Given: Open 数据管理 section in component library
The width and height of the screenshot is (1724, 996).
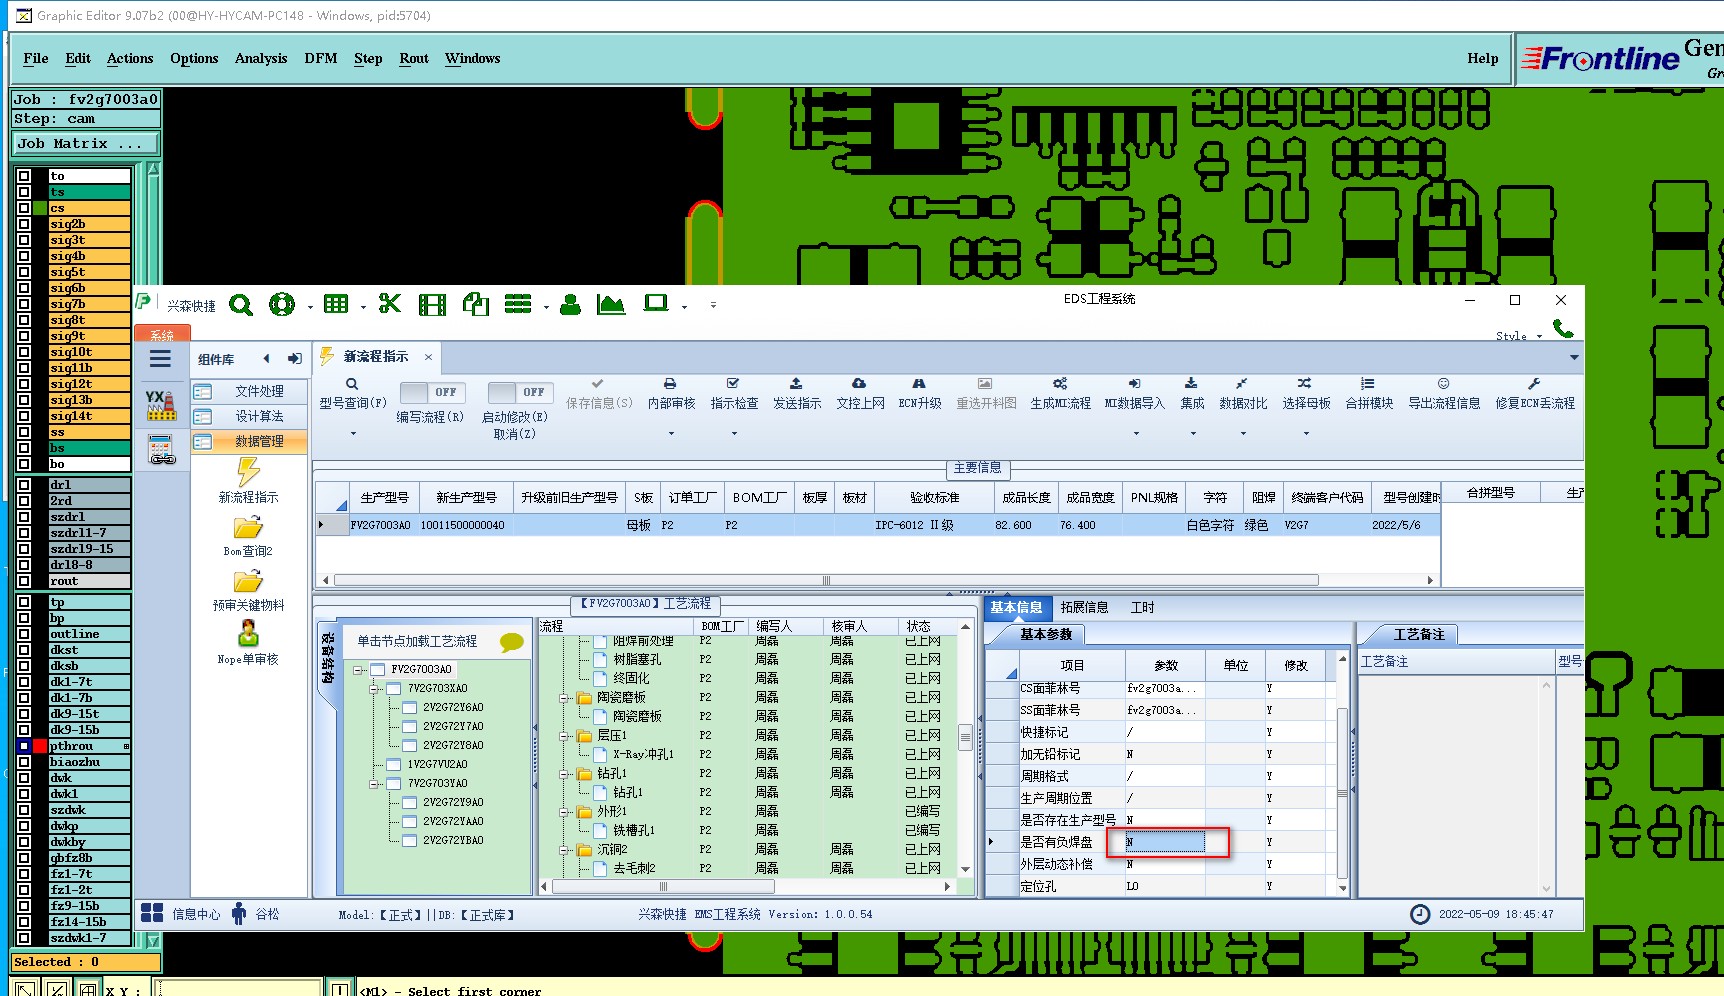Looking at the screenshot, I should coord(249,441).
